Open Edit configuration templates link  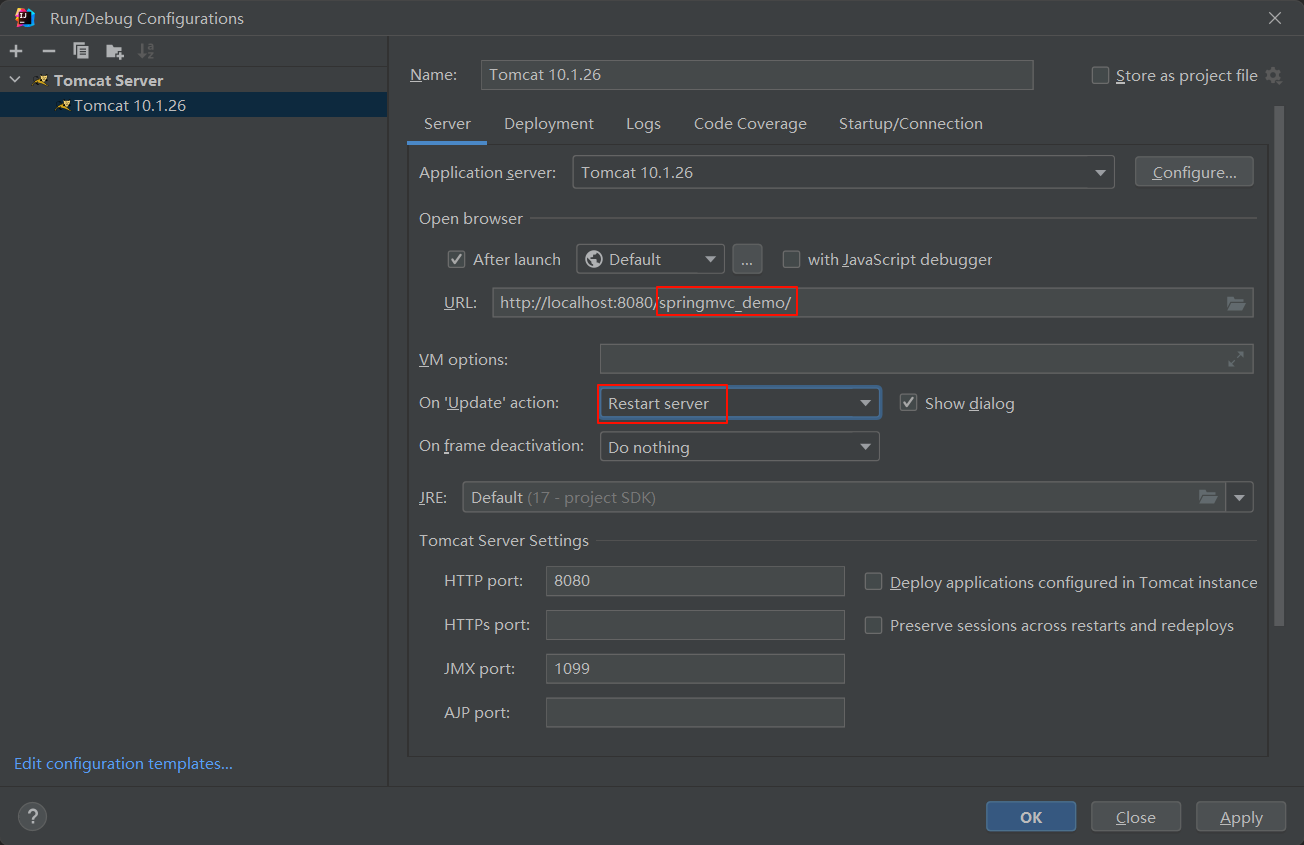(123, 763)
